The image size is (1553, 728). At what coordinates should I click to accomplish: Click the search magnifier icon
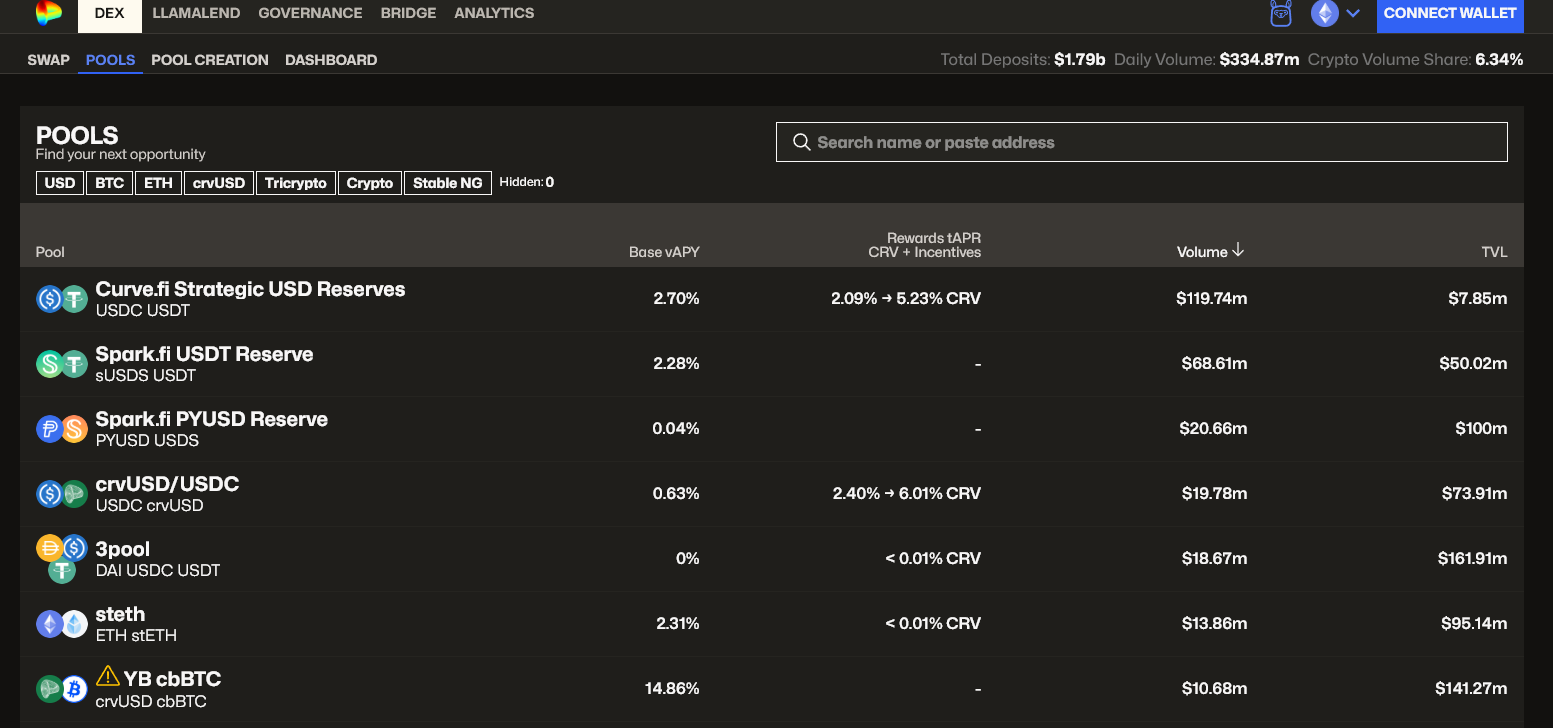click(801, 142)
